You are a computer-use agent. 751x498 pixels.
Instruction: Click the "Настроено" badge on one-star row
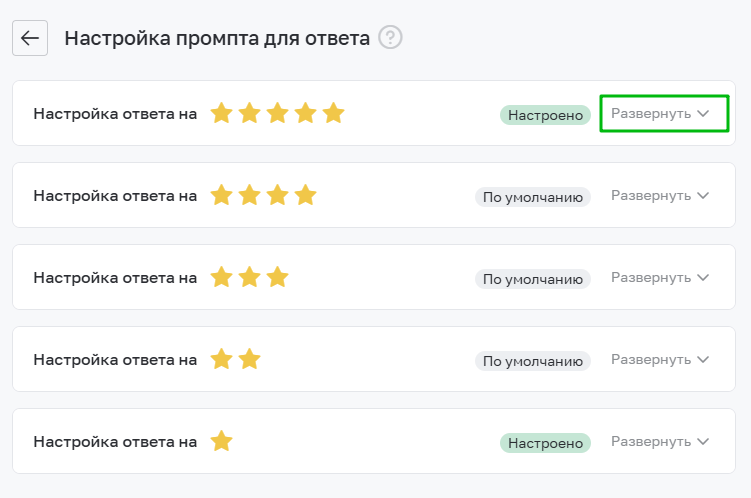point(545,442)
